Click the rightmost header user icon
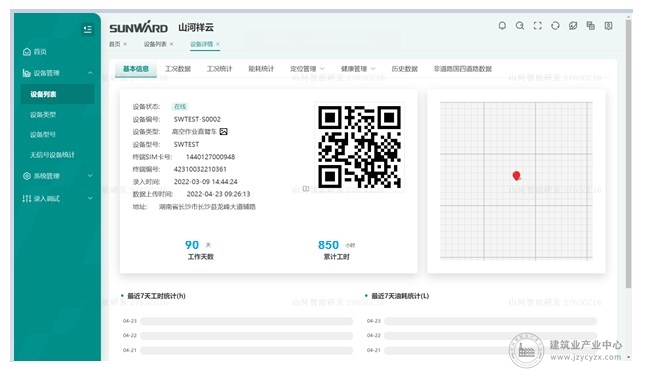 coord(608,26)
